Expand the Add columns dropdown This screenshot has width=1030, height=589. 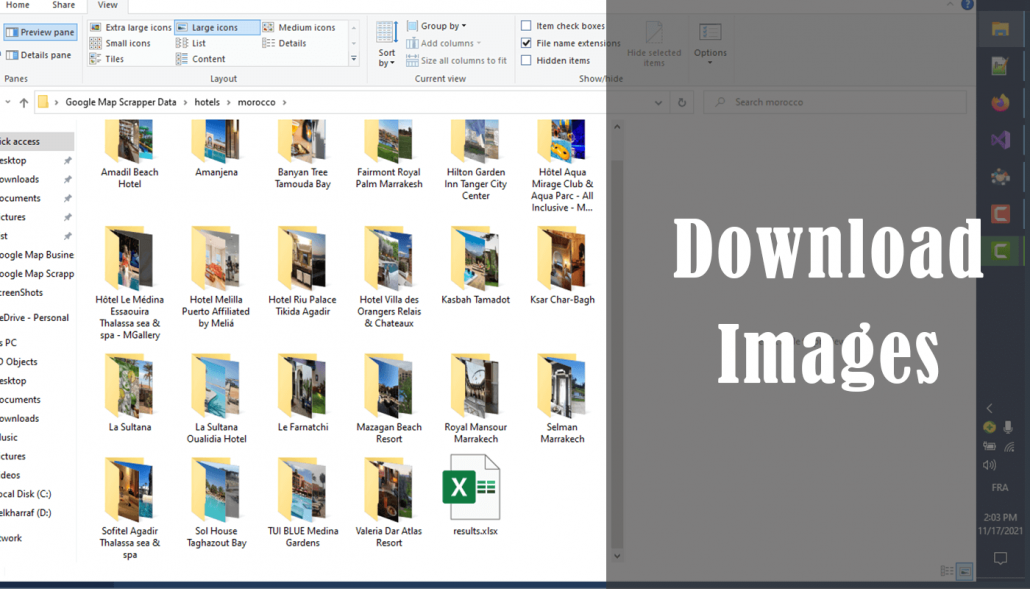click(444, 43)
